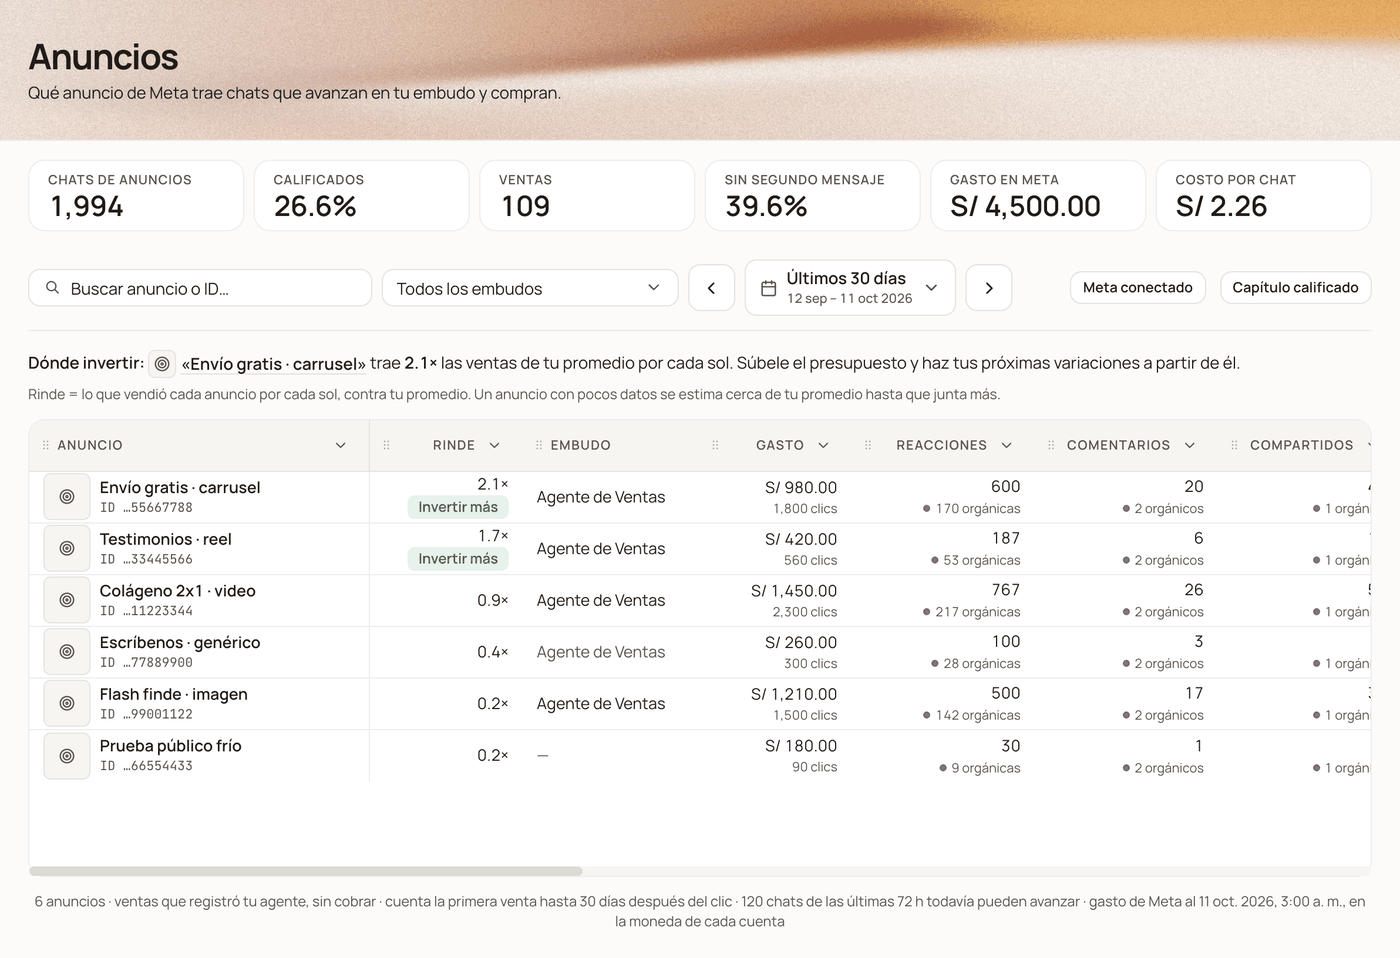Grab the drag handle before the Rinde column

coord(386,445)
